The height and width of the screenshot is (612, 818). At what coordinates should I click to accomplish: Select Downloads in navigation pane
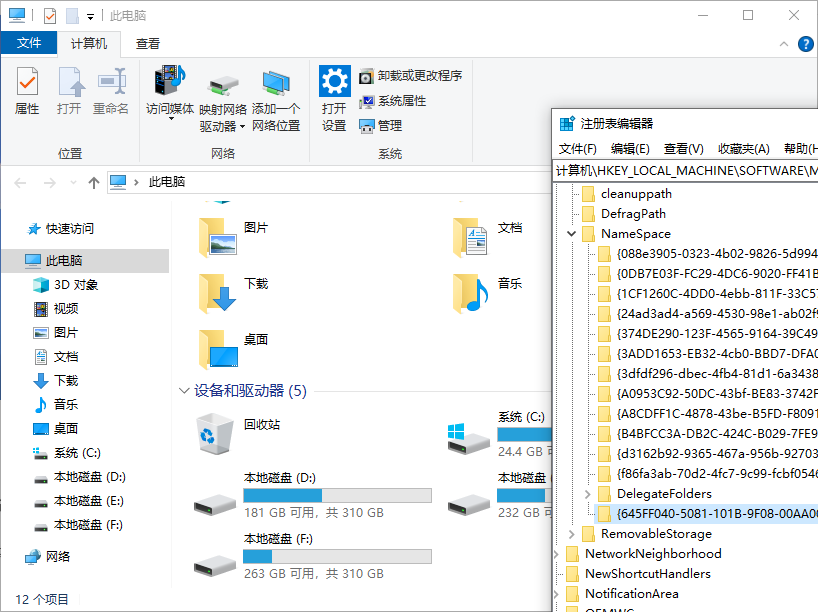tap(56, 381)
